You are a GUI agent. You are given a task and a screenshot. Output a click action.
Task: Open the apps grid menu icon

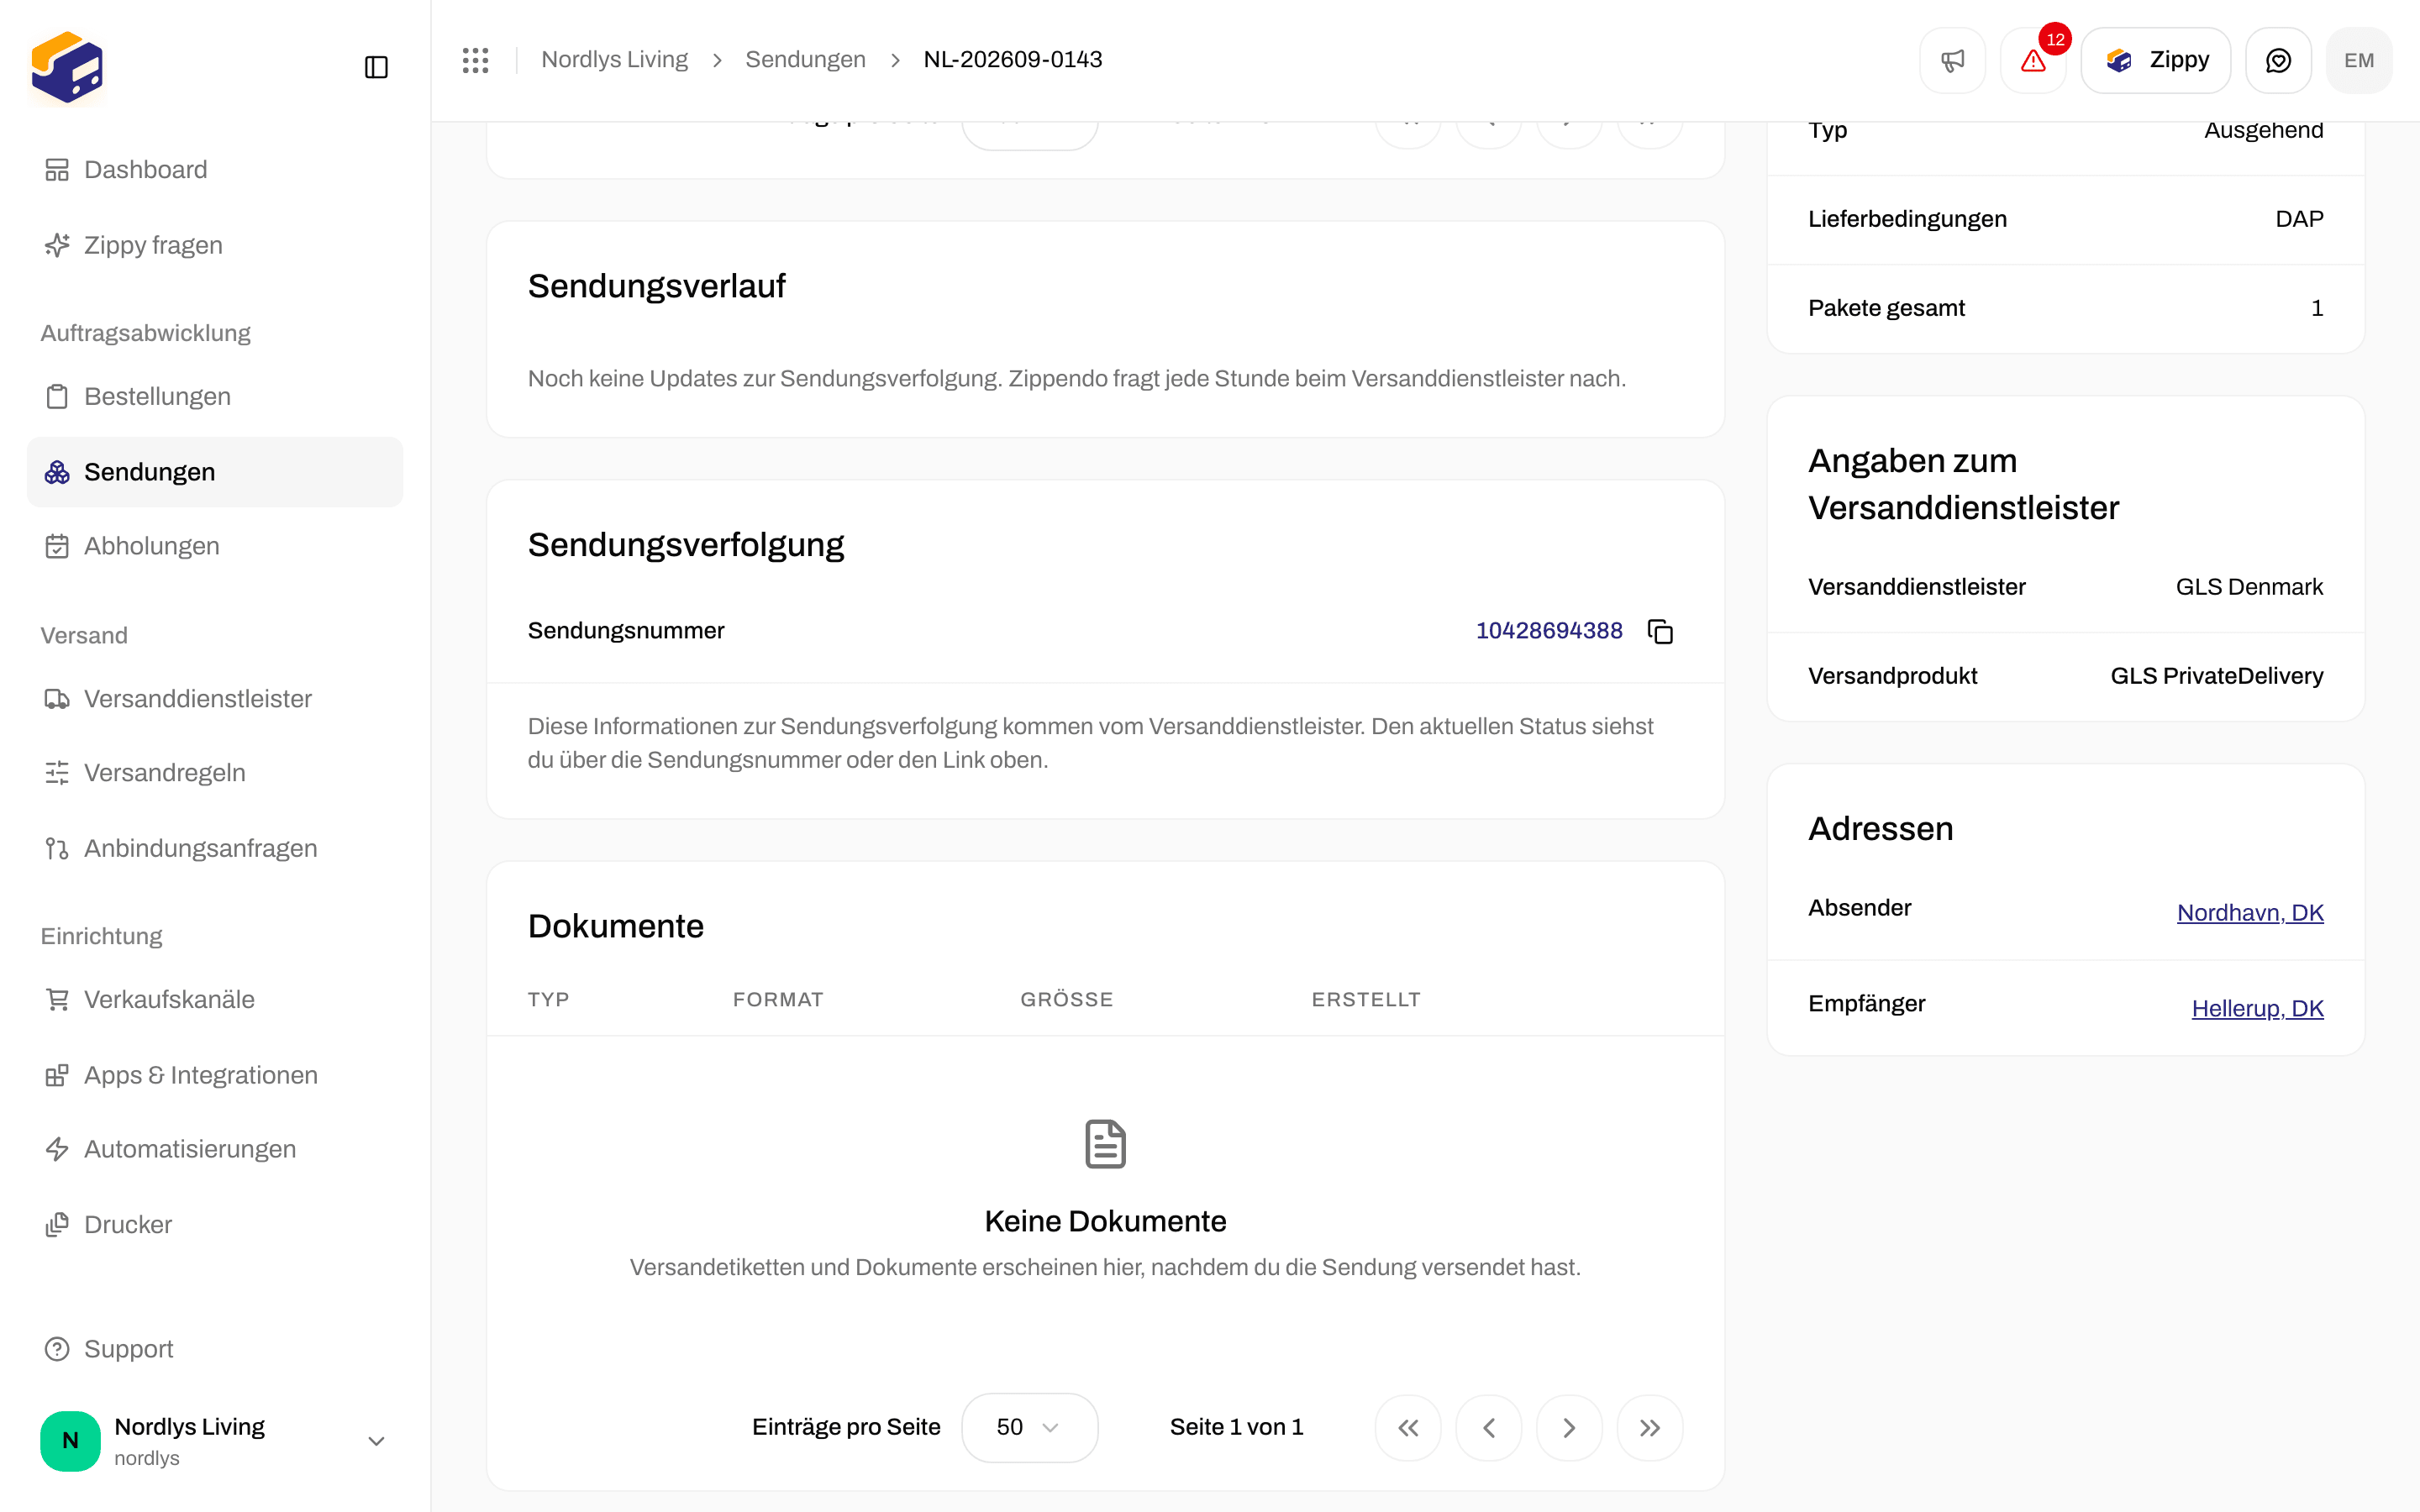(476, 60)
